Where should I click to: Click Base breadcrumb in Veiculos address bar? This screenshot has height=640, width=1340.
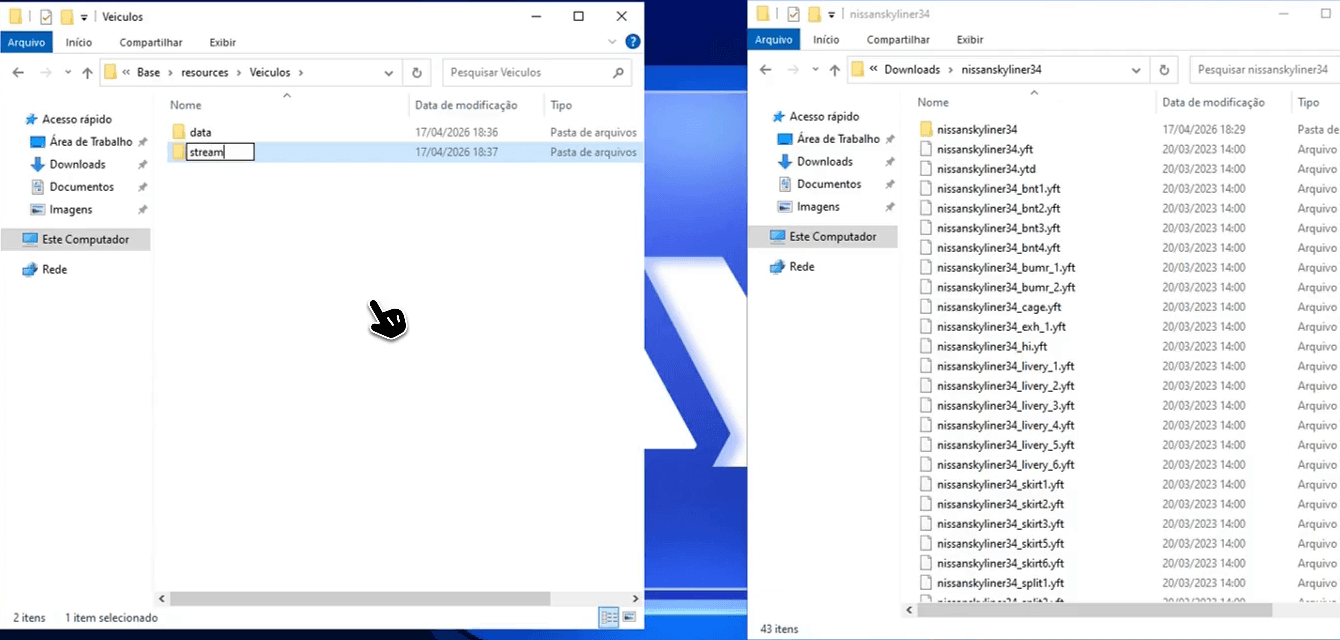(x=148, y=72)
